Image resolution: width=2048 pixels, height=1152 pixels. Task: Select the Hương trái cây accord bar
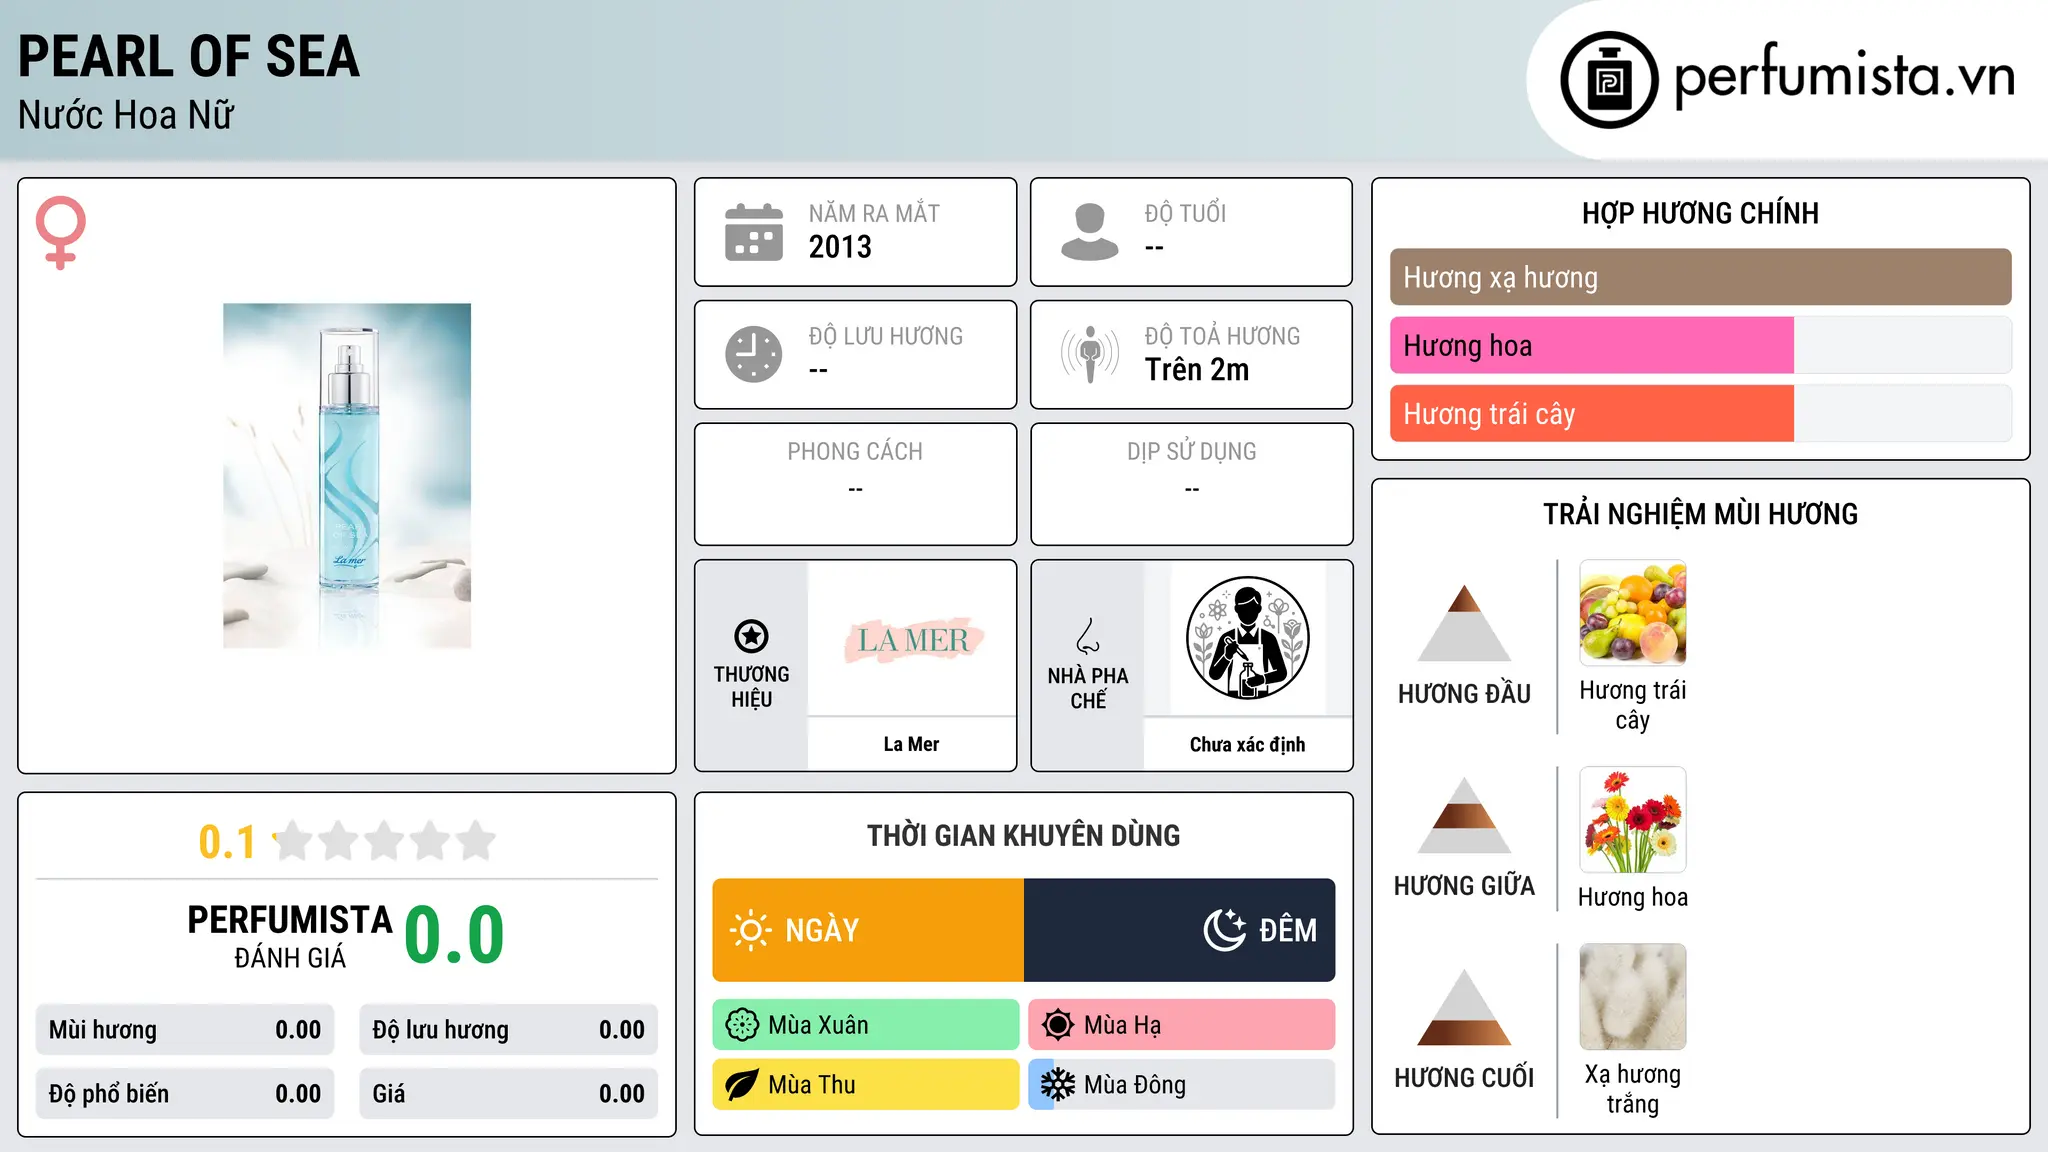pos(1700,413)
